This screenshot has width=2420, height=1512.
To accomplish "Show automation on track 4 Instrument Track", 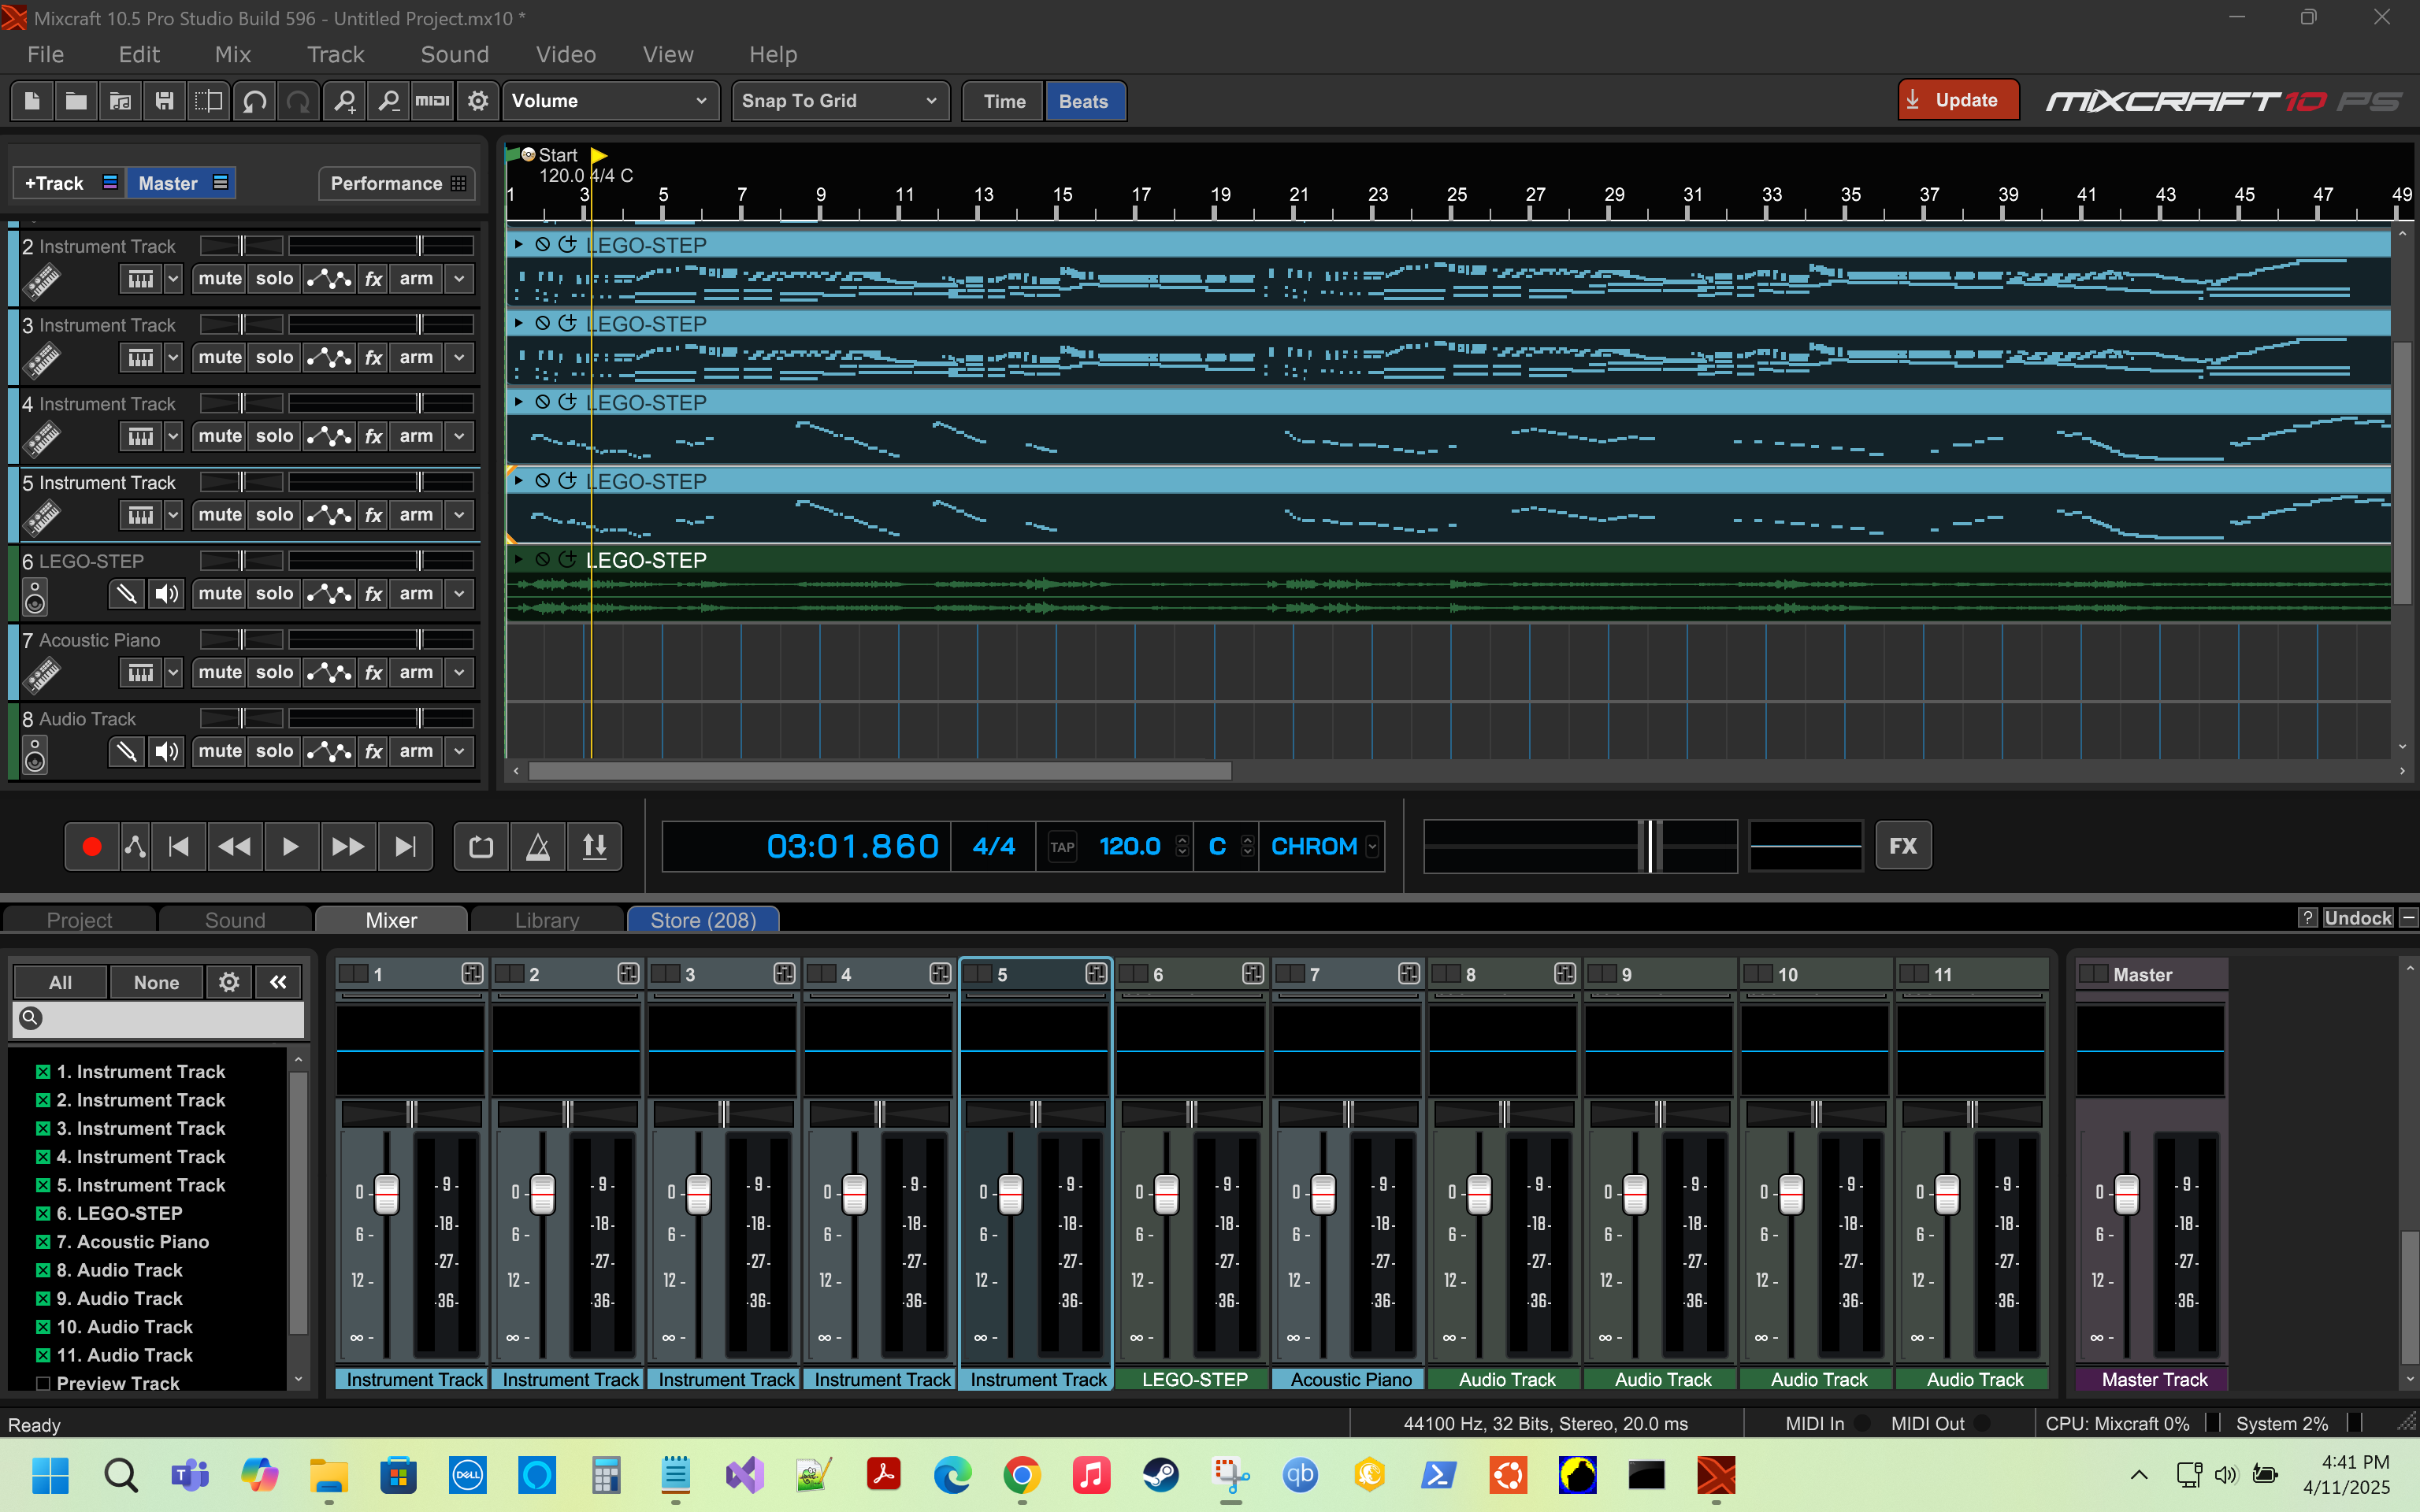I will click(x=329, y=436).
